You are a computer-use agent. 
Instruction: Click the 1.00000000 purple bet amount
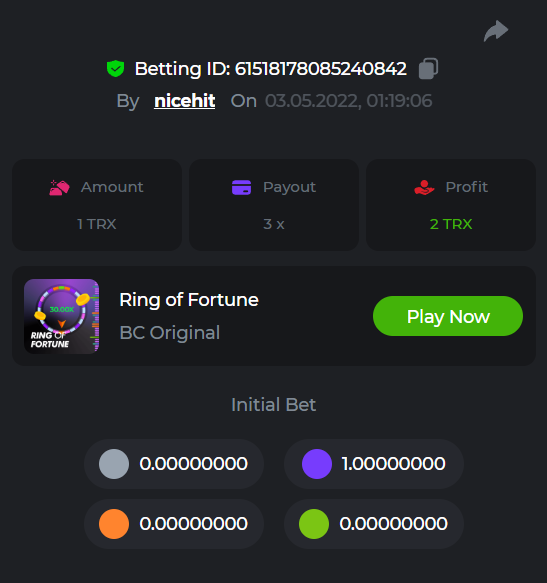[393, 464]
